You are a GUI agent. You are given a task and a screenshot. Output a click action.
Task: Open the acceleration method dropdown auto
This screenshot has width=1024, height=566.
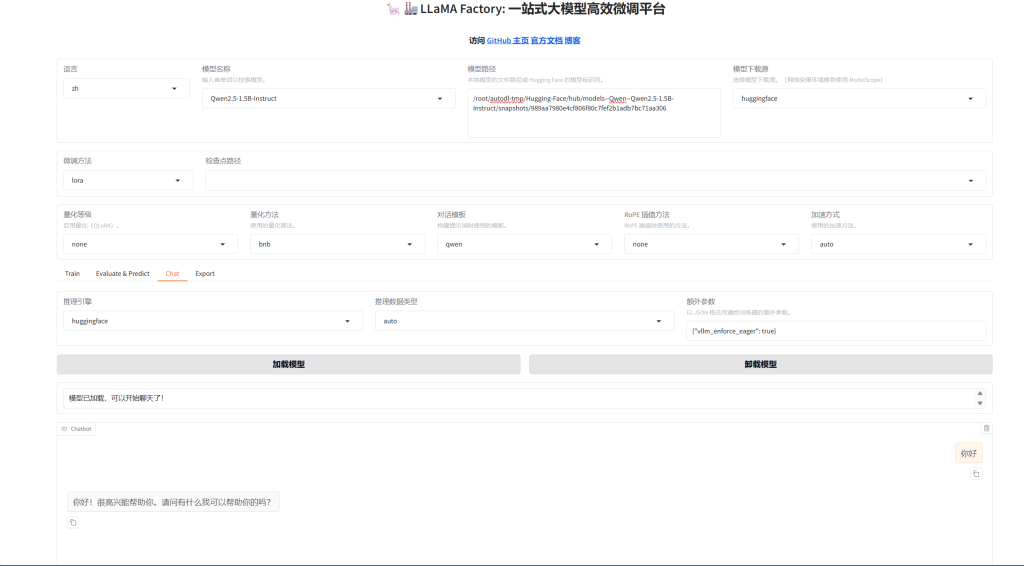[898, 244]
